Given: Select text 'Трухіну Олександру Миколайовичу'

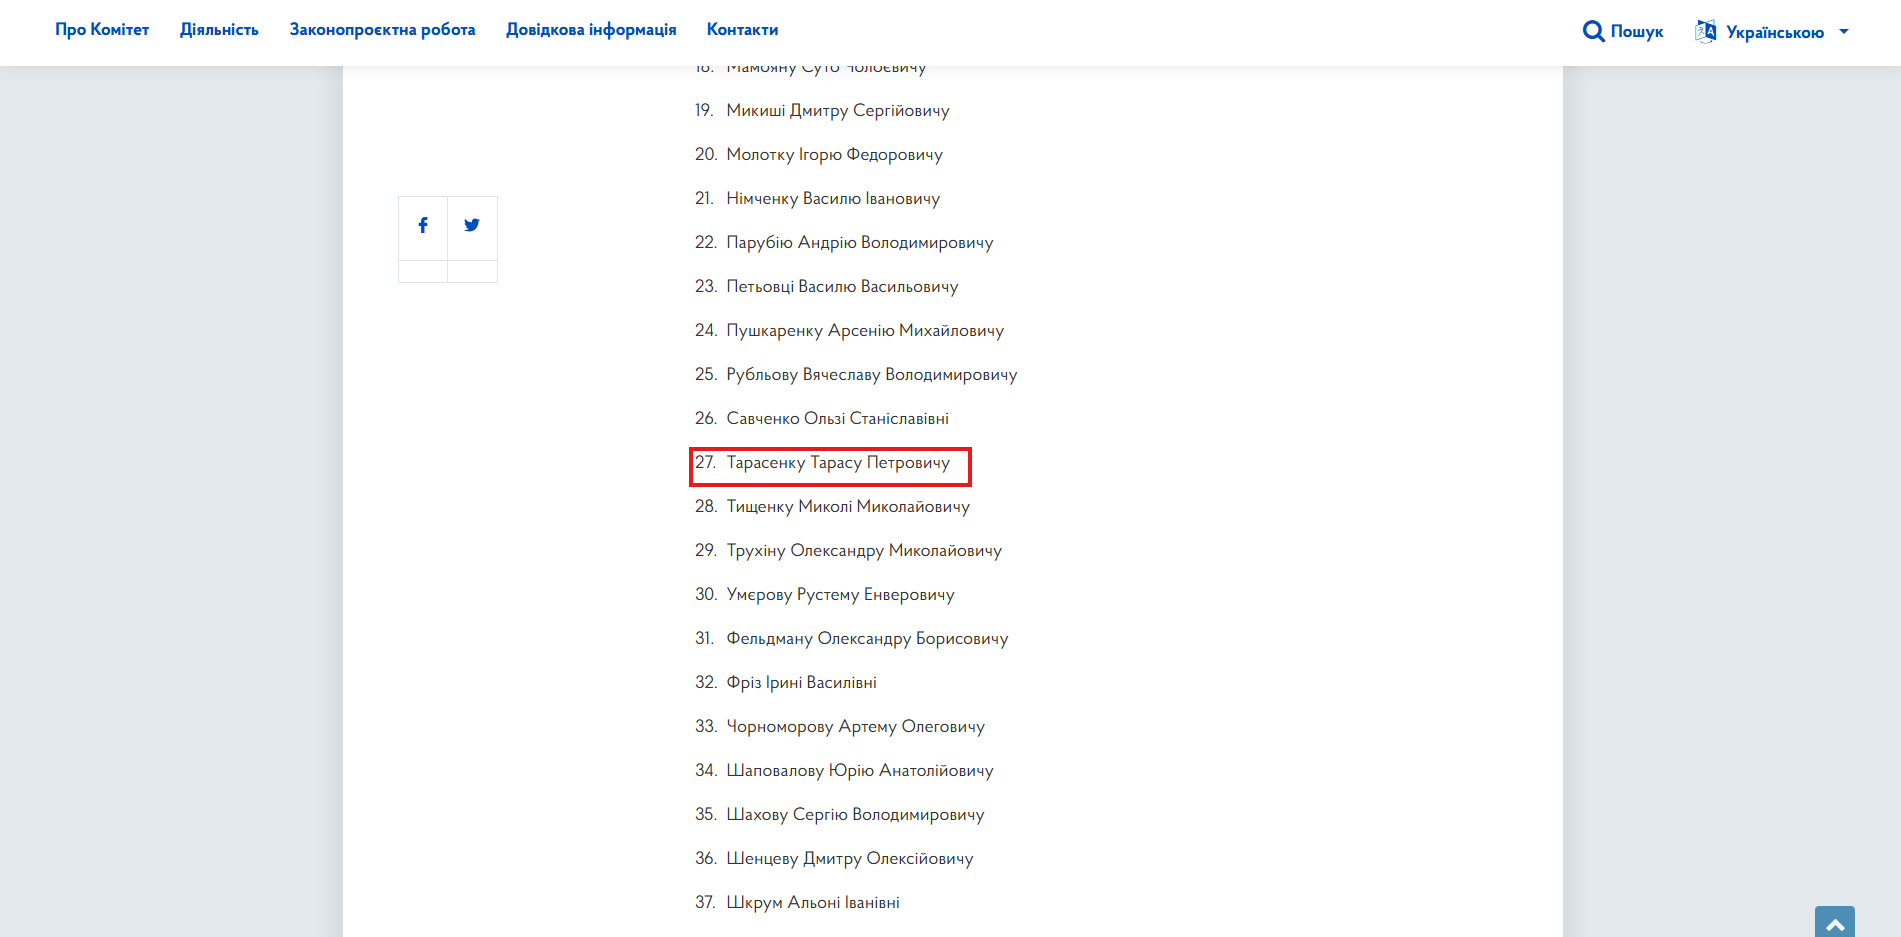Looking at the screenshot, I should tap(864, 551).
